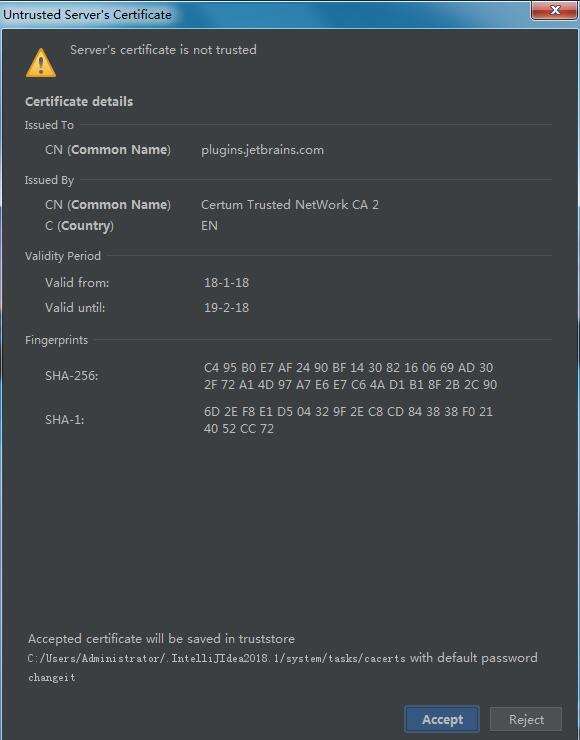Click the Fingerprints section label
The width and height of the screenshot is (580, 740).
(56, 340)
